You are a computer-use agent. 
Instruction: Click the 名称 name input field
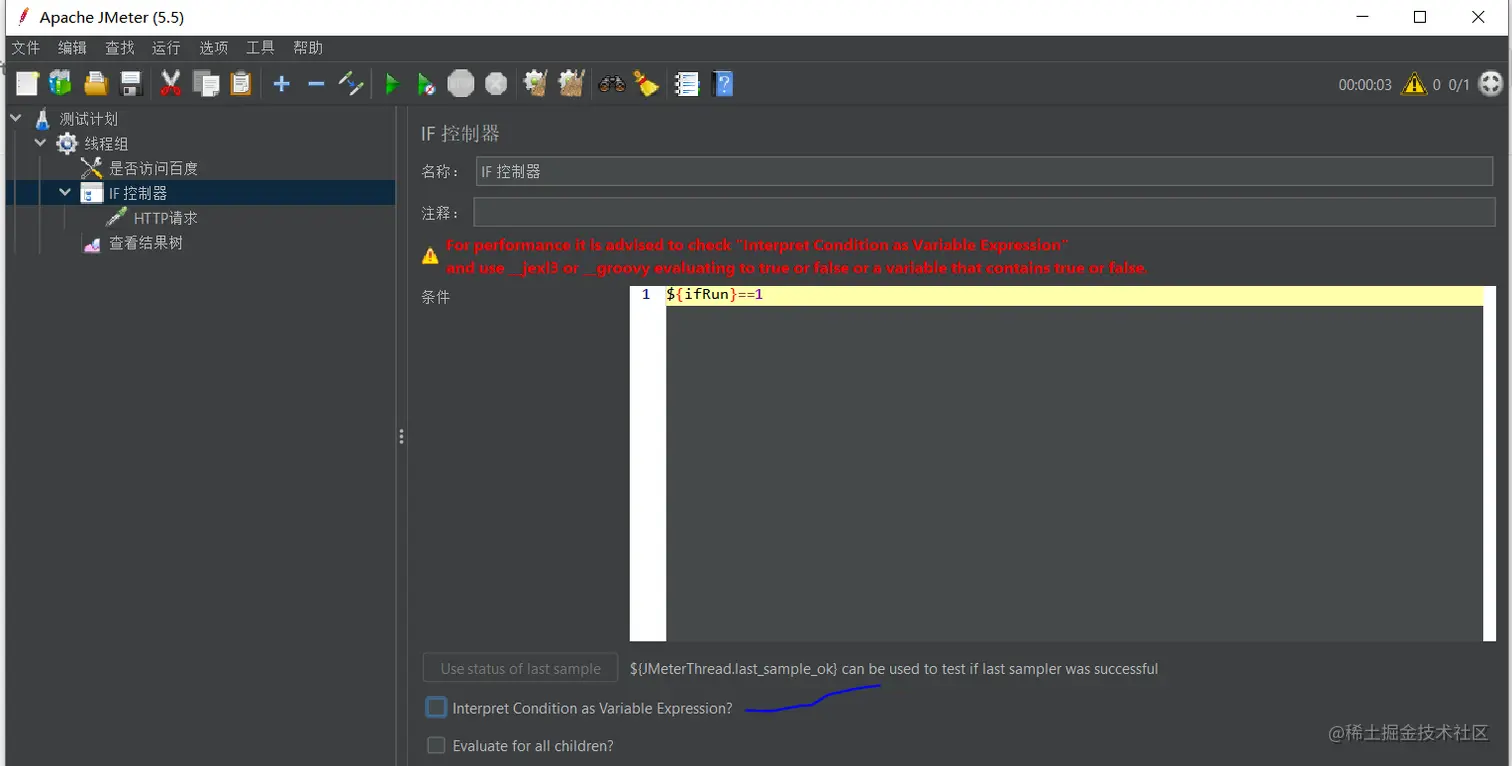pyautogui.click(x=984, y=171)
